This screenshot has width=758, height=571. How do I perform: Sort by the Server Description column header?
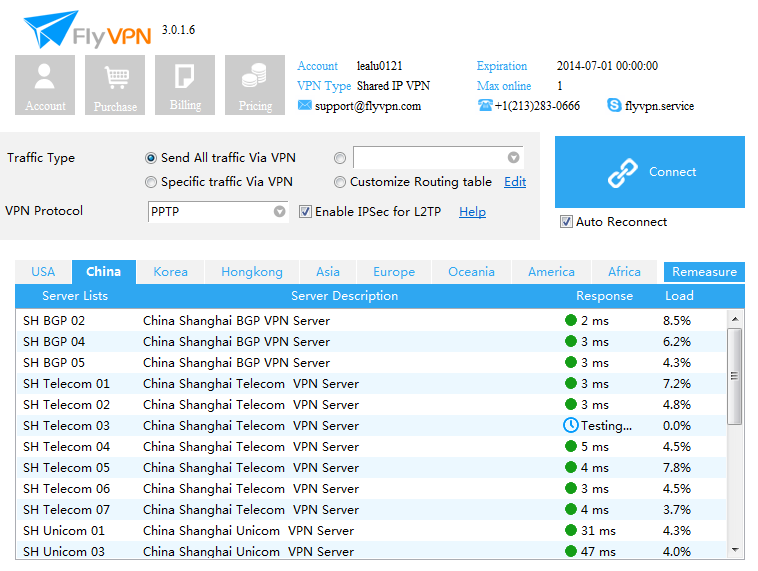[x=344, y=296]
